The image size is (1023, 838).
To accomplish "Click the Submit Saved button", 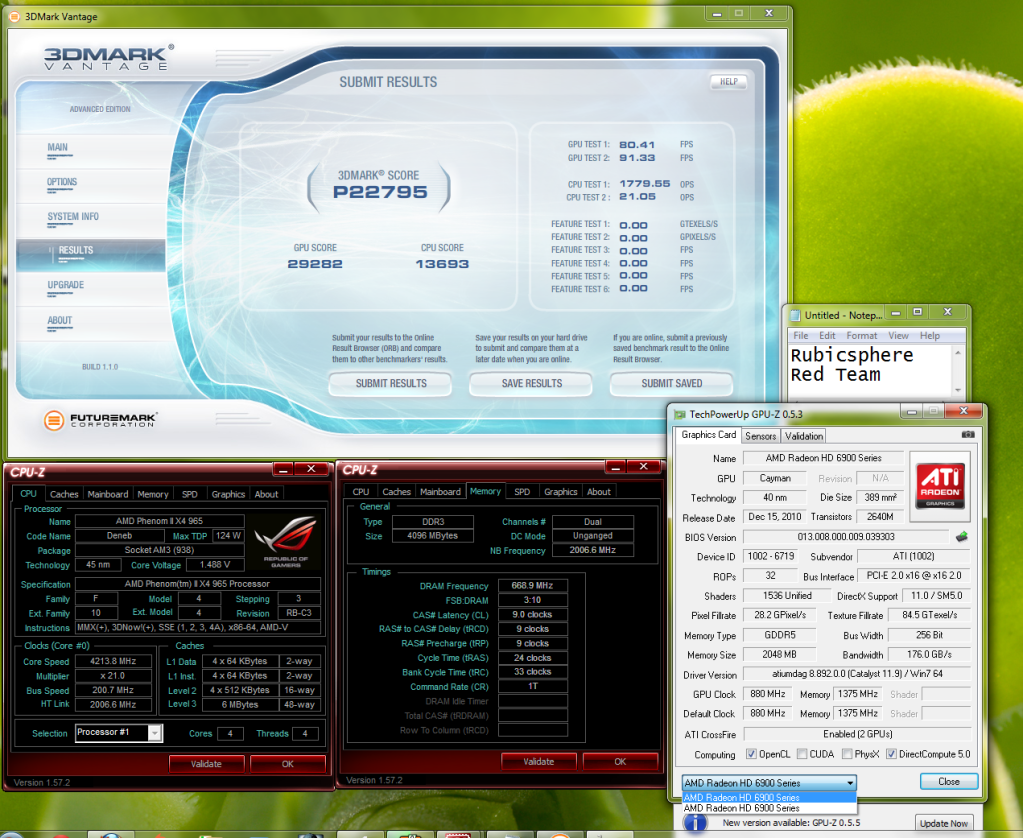I will [671, 384].
